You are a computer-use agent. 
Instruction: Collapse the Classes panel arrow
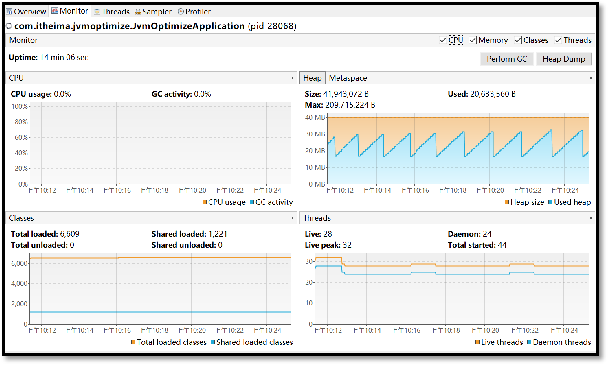click(292, 218)
